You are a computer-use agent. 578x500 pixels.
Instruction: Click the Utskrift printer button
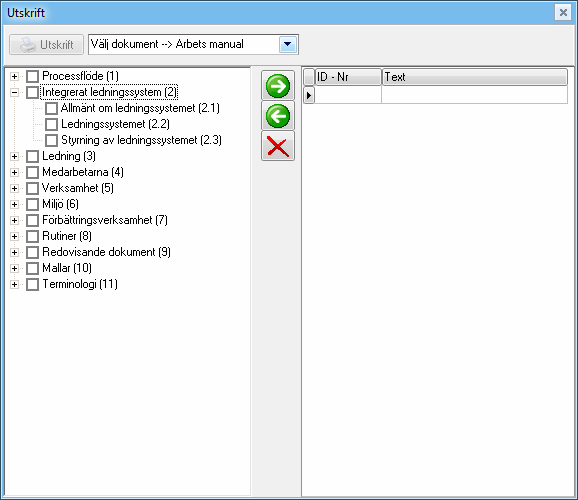click(46, 45)
